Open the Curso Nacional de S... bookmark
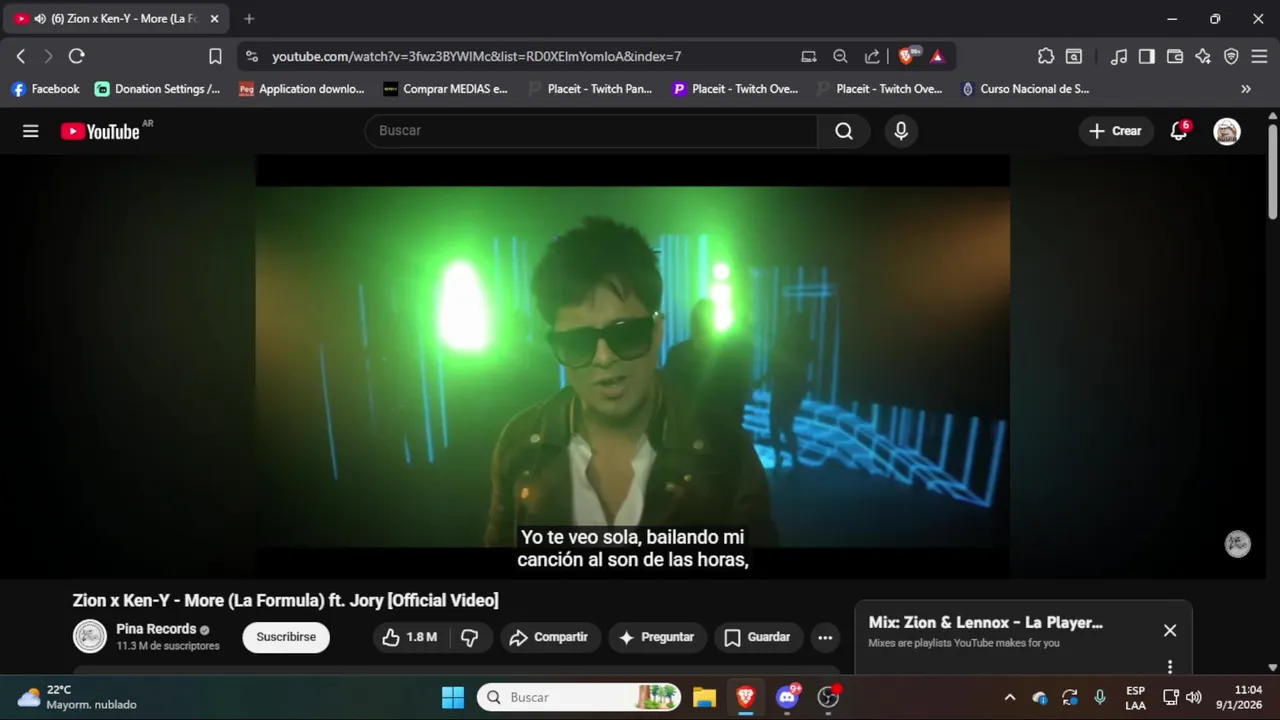This screenshot has height=720, width=1280. point(1025,89)
